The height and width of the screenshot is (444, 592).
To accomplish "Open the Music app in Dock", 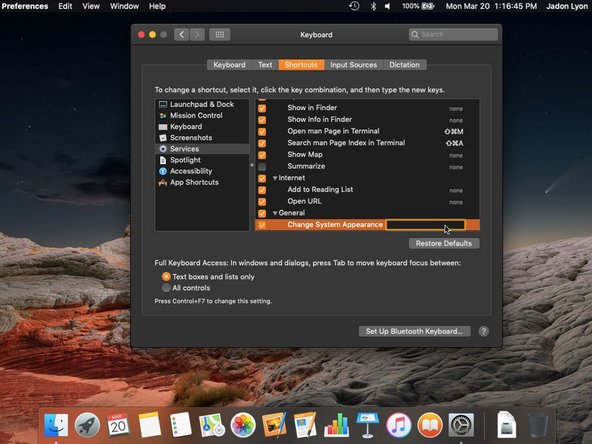I will pyautogui.click(x=399, y=425).
